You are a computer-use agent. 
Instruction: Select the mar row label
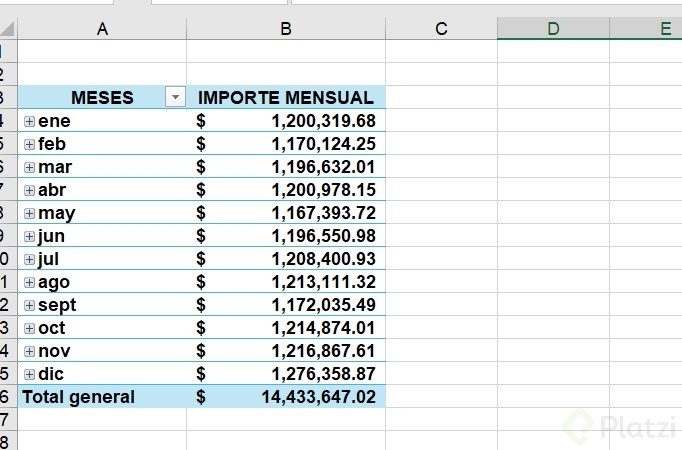(55, 167)
